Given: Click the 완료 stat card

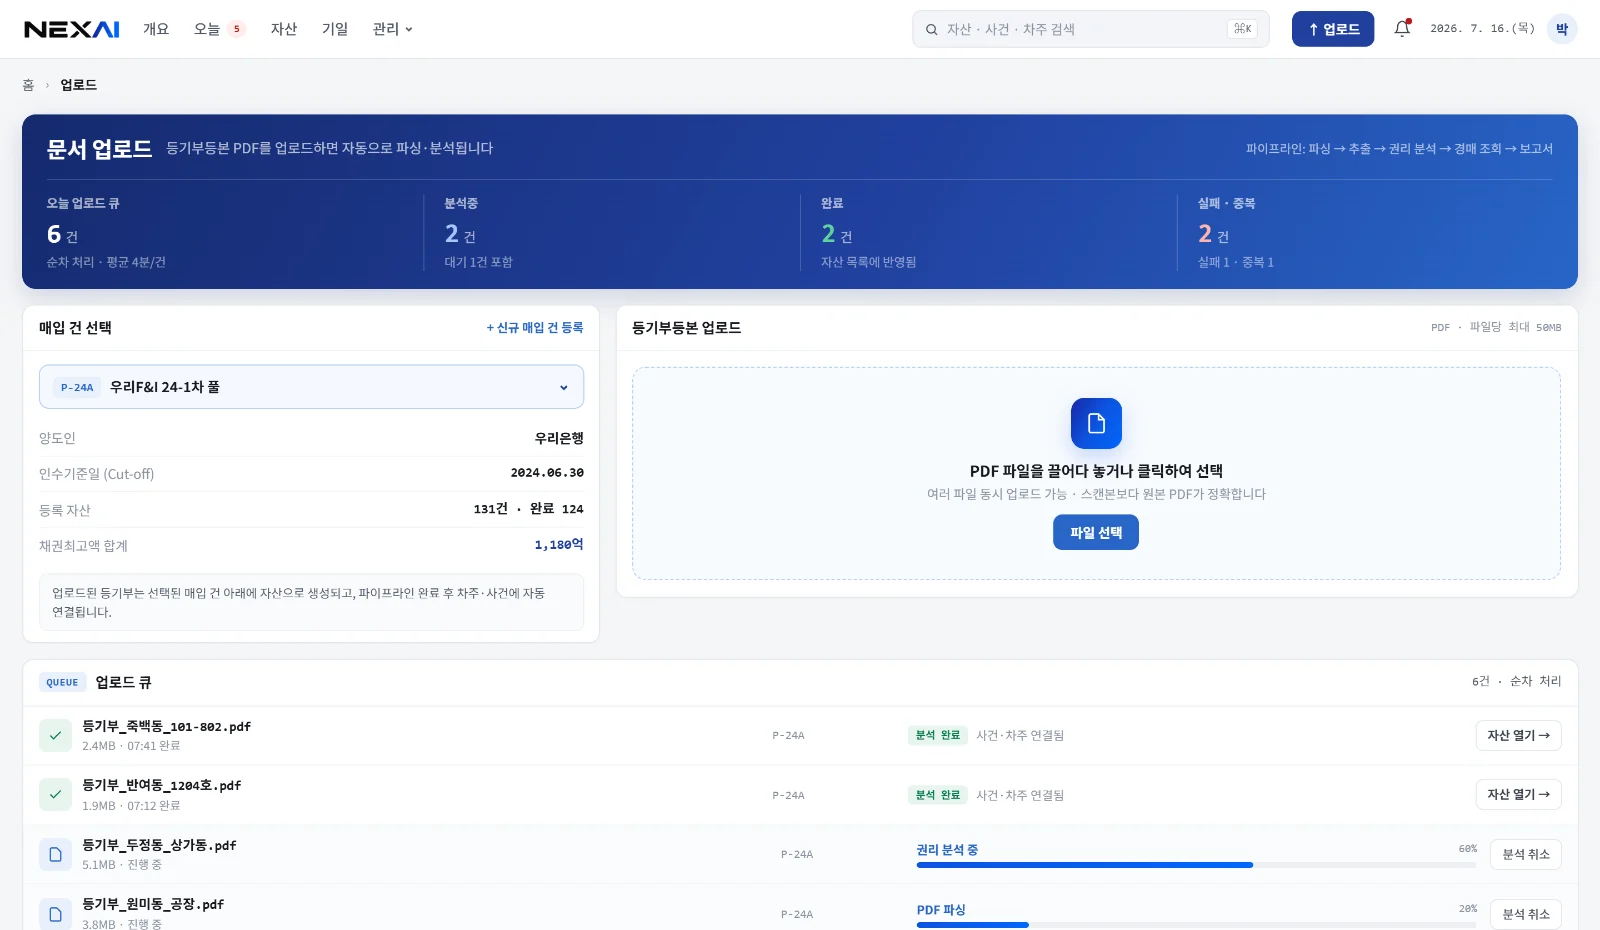Looking at the screenshot, I should coord(989,233).
